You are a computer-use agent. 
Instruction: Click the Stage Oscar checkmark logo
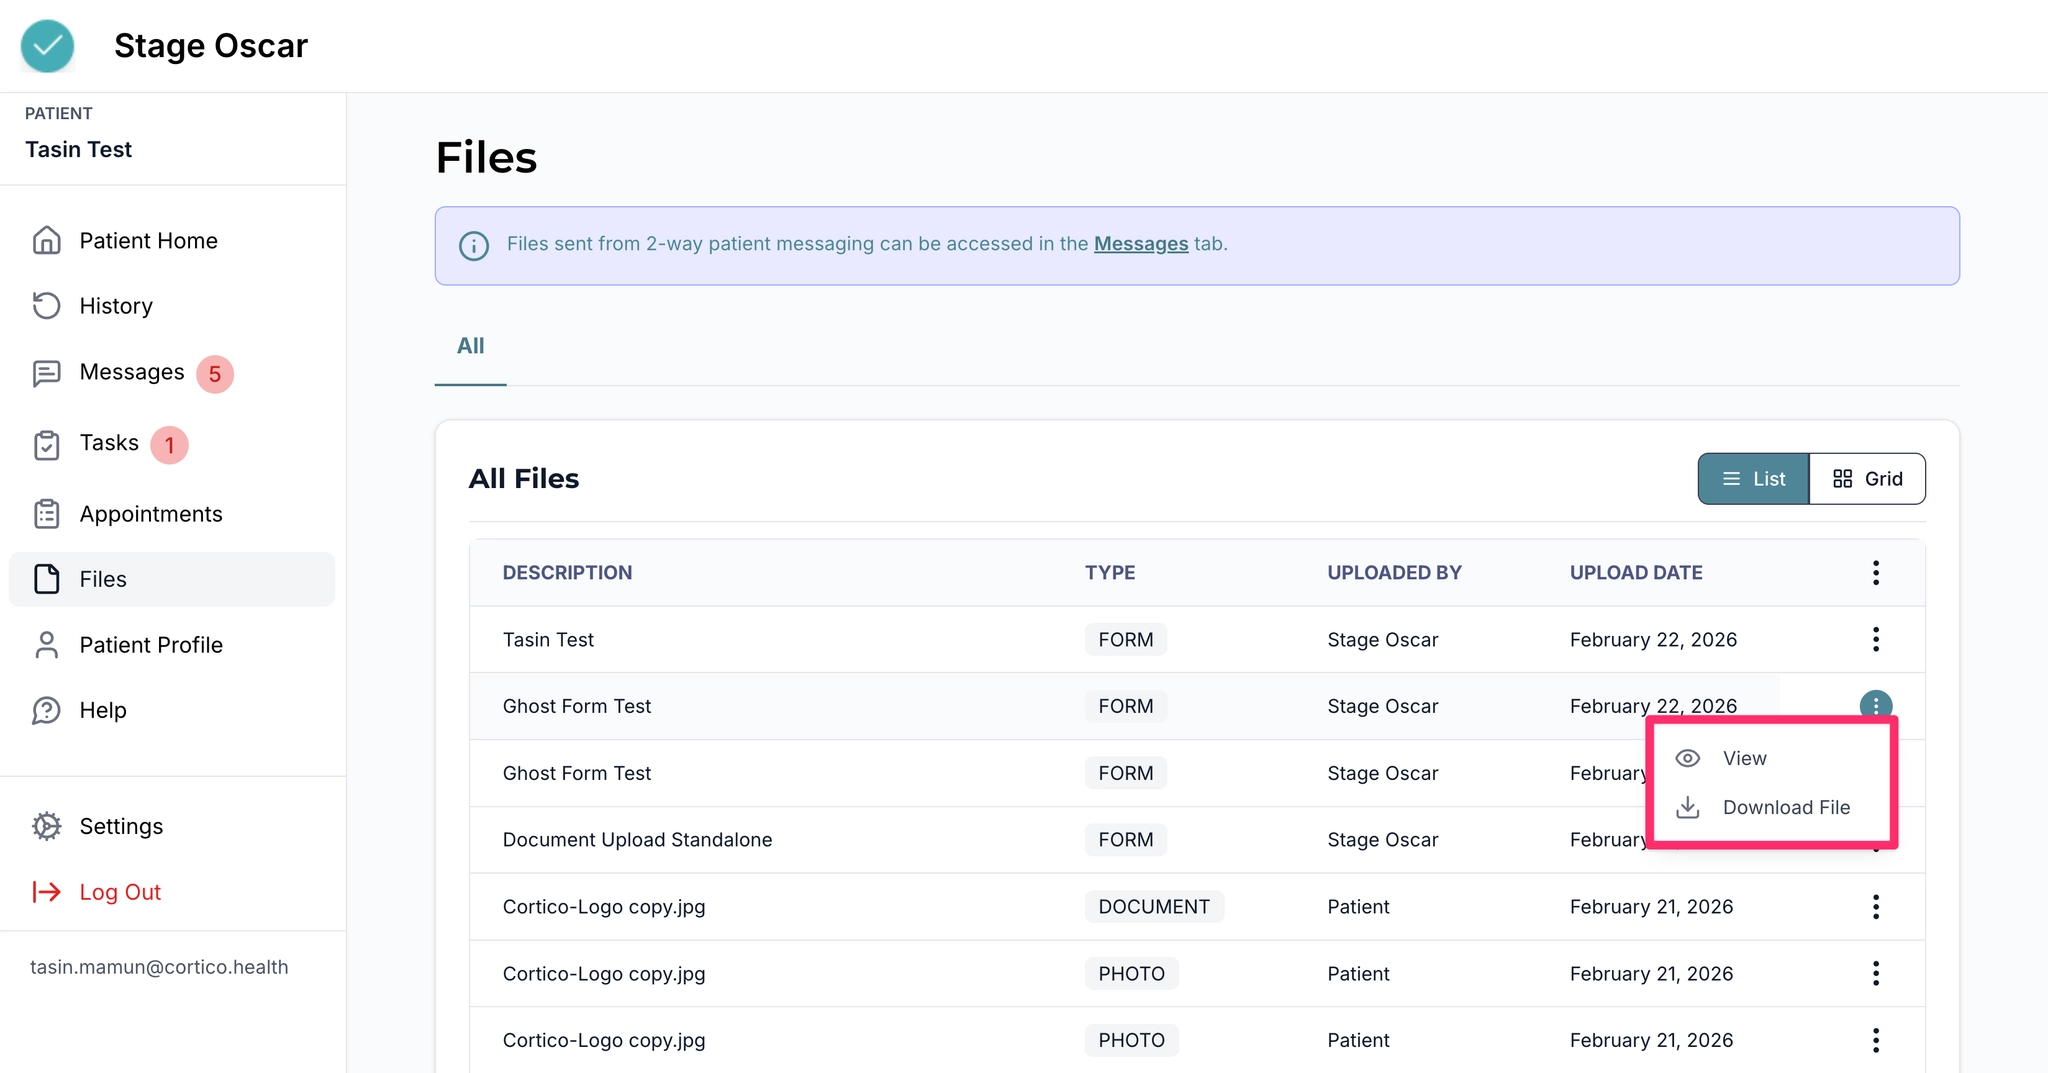[x=47, y=46]
